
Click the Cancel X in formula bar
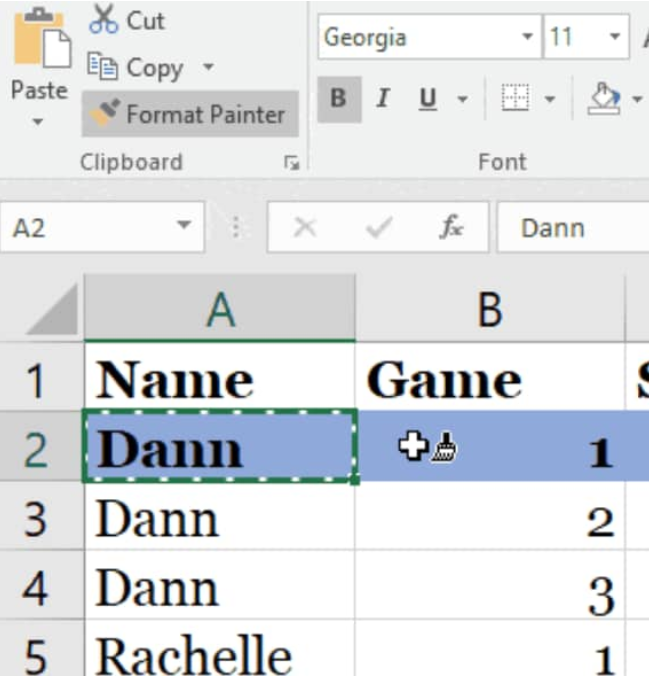304,227
